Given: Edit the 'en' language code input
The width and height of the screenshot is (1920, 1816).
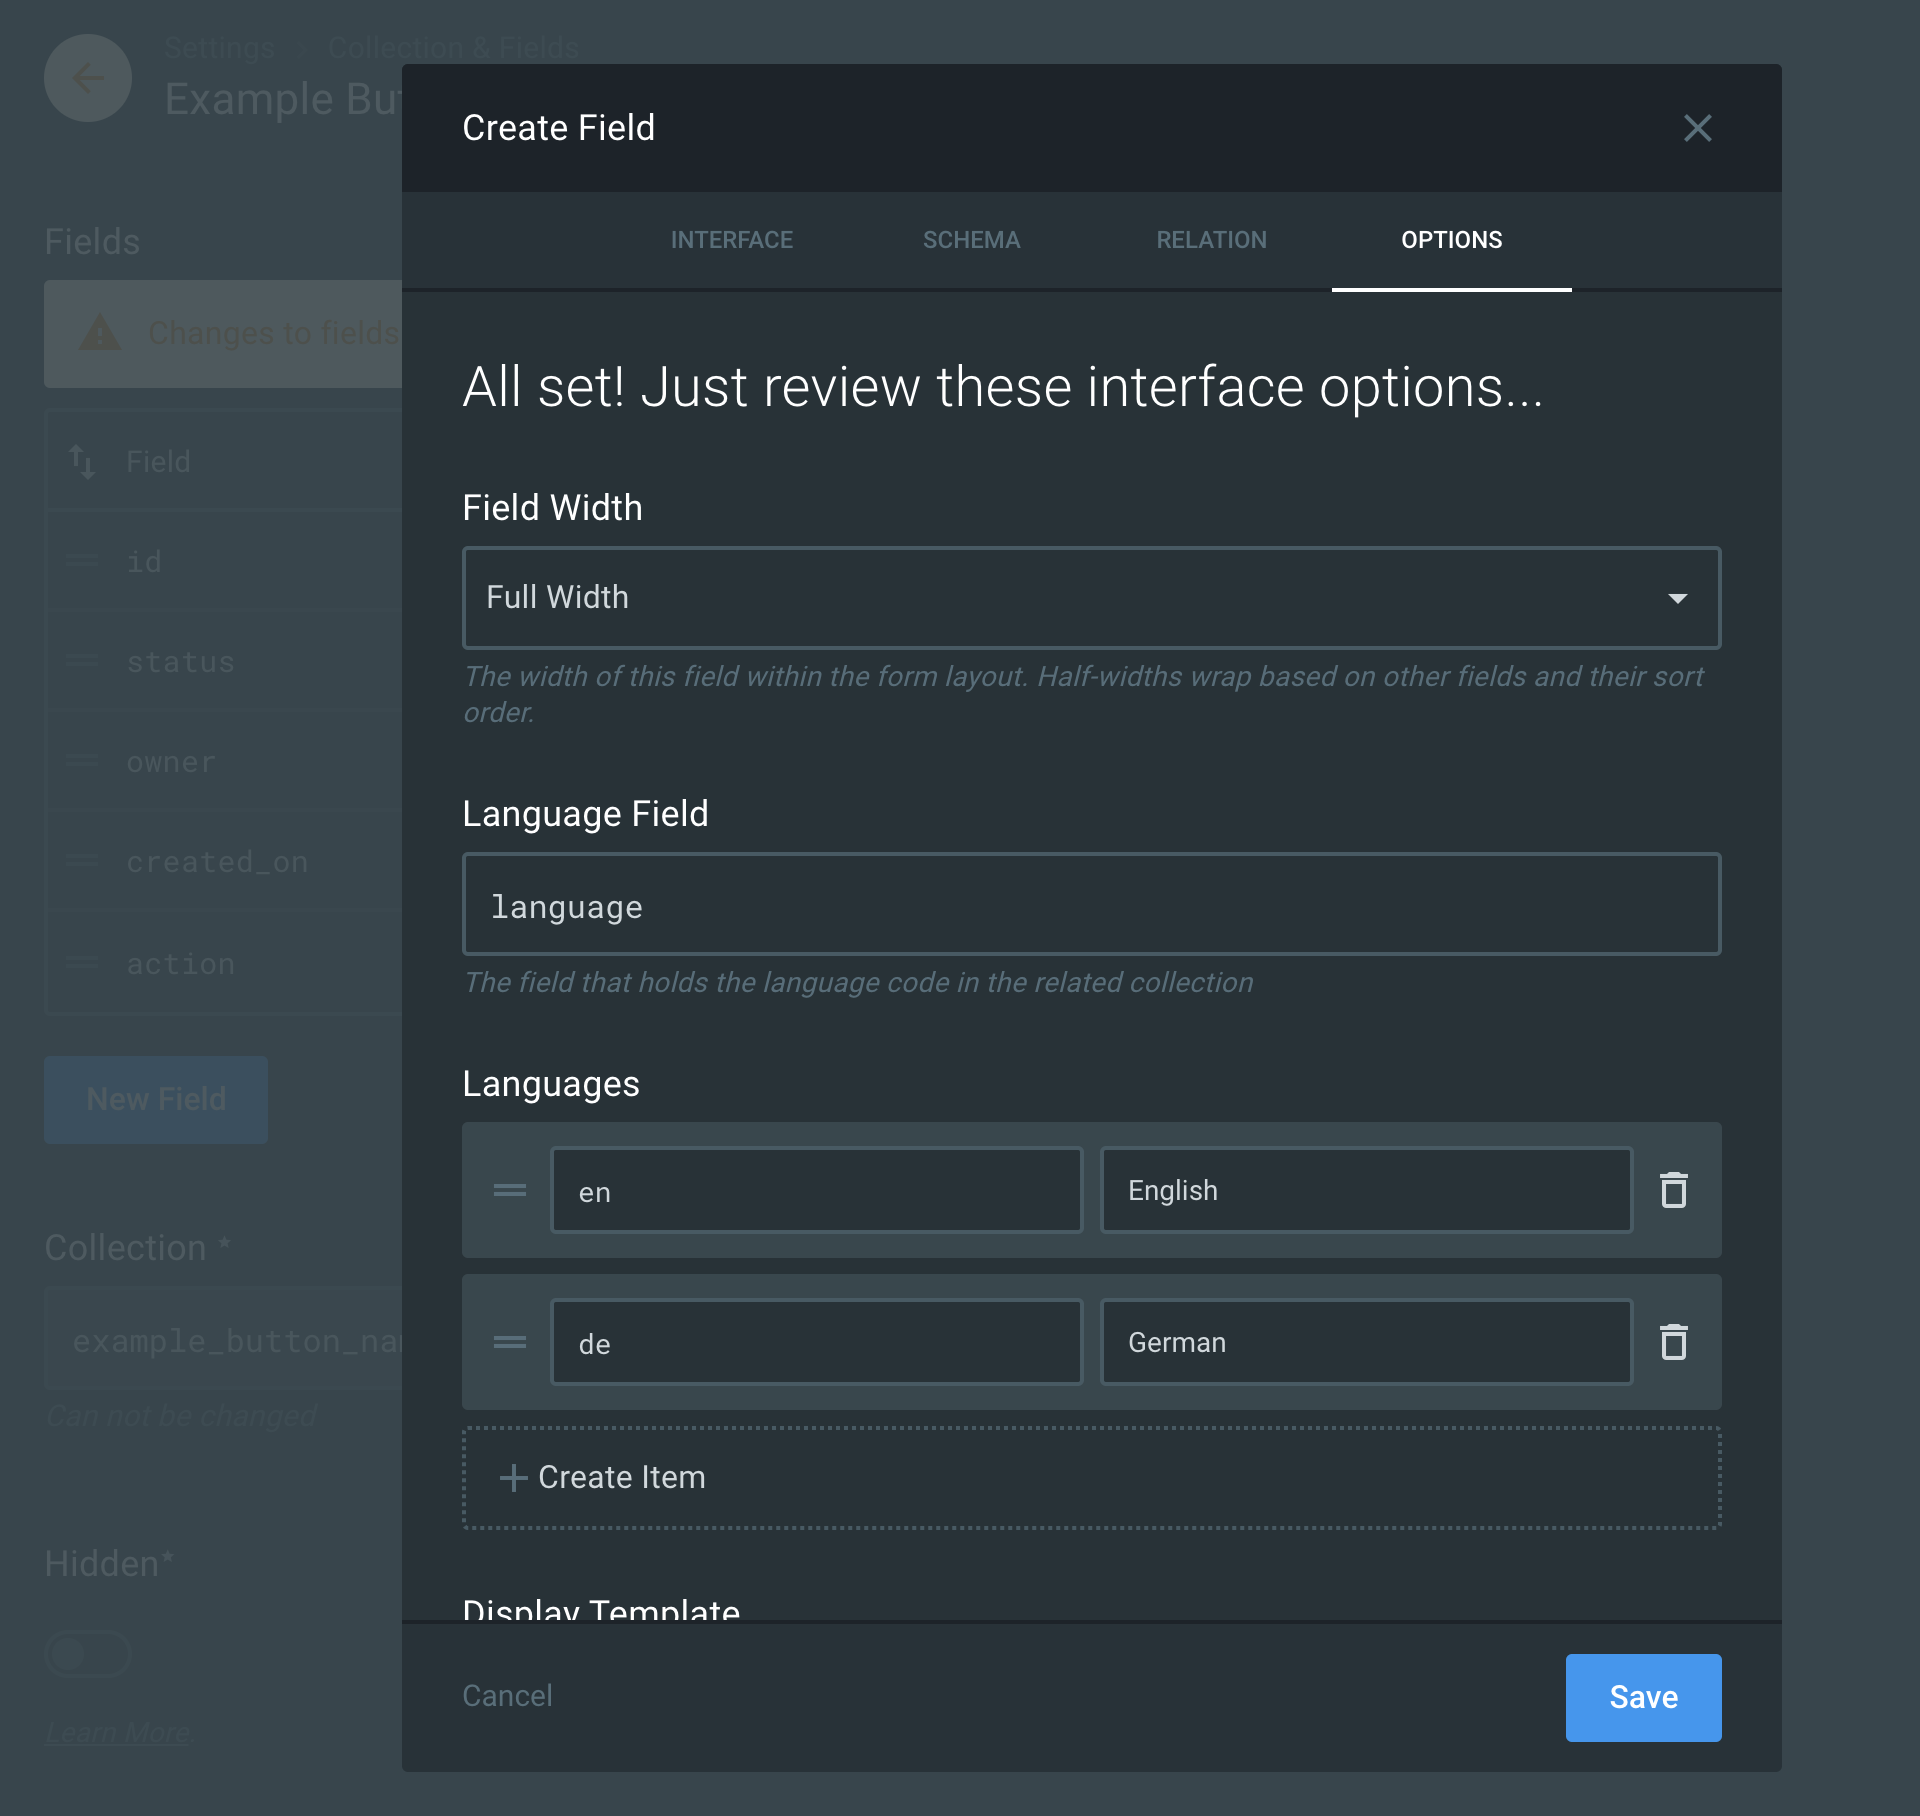Looking at the screenshot, I should pyautogui.click(x=816, y=1190).
